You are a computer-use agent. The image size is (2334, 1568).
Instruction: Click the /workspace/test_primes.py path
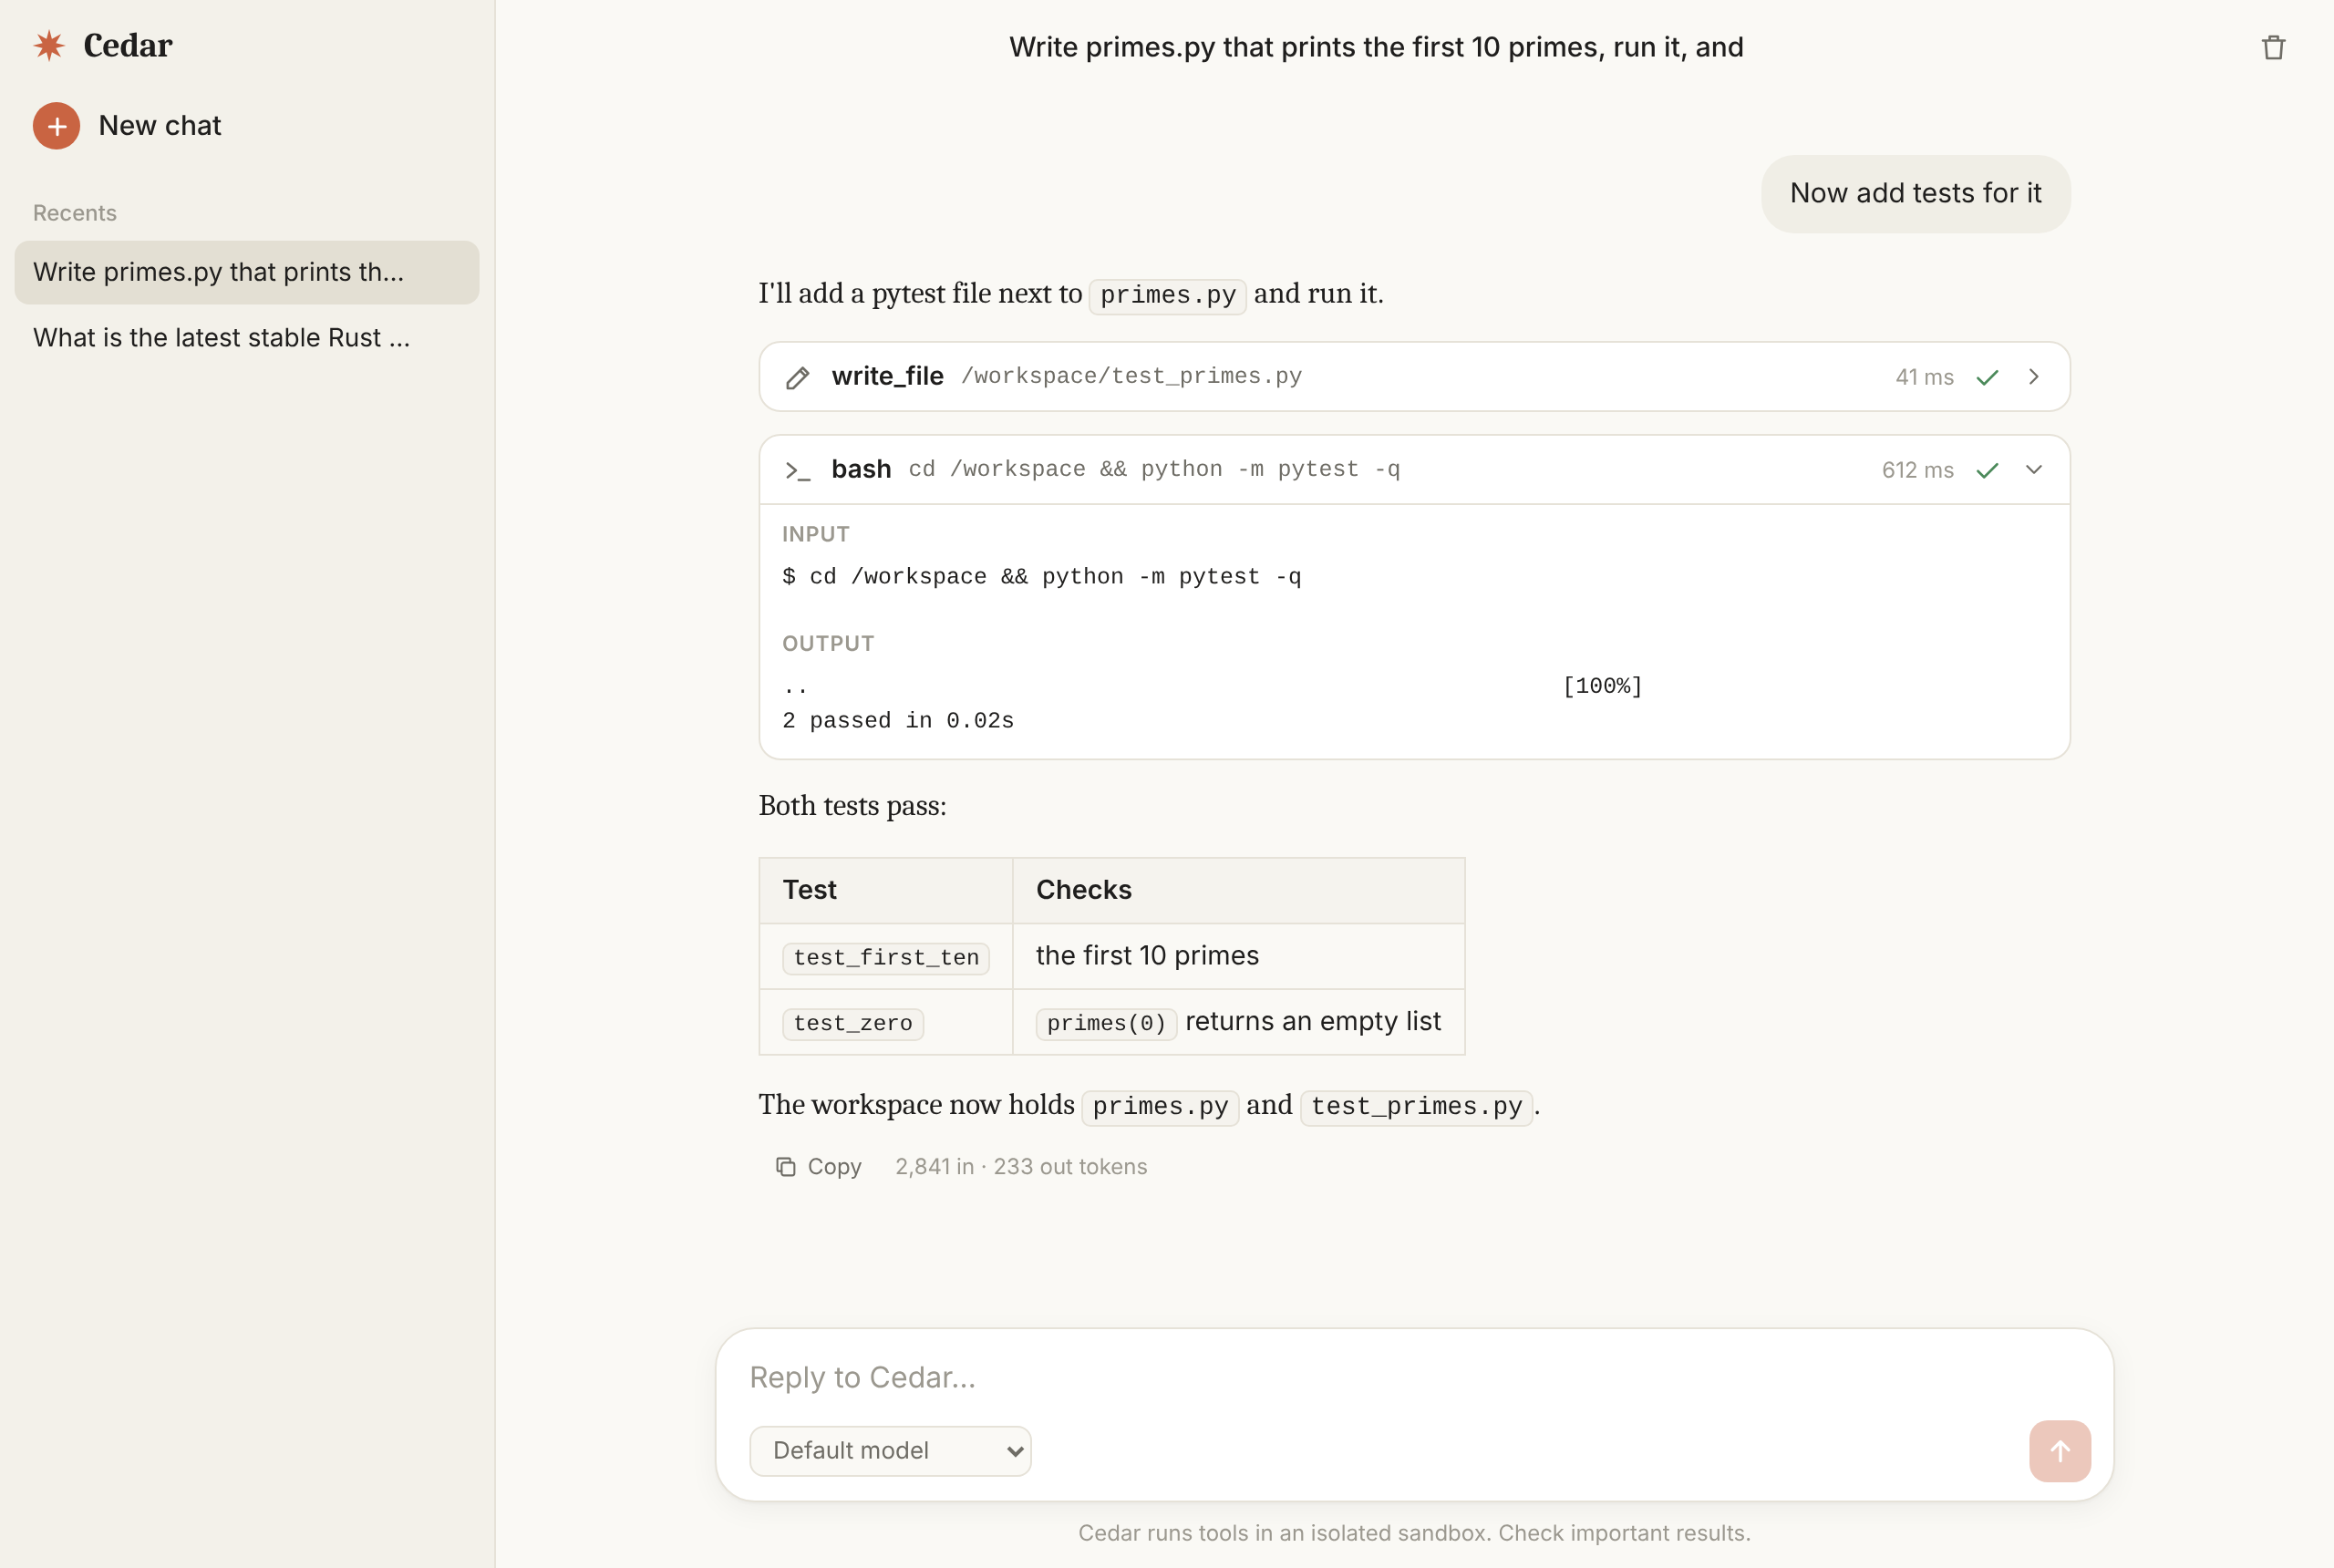pos(1131,377)
